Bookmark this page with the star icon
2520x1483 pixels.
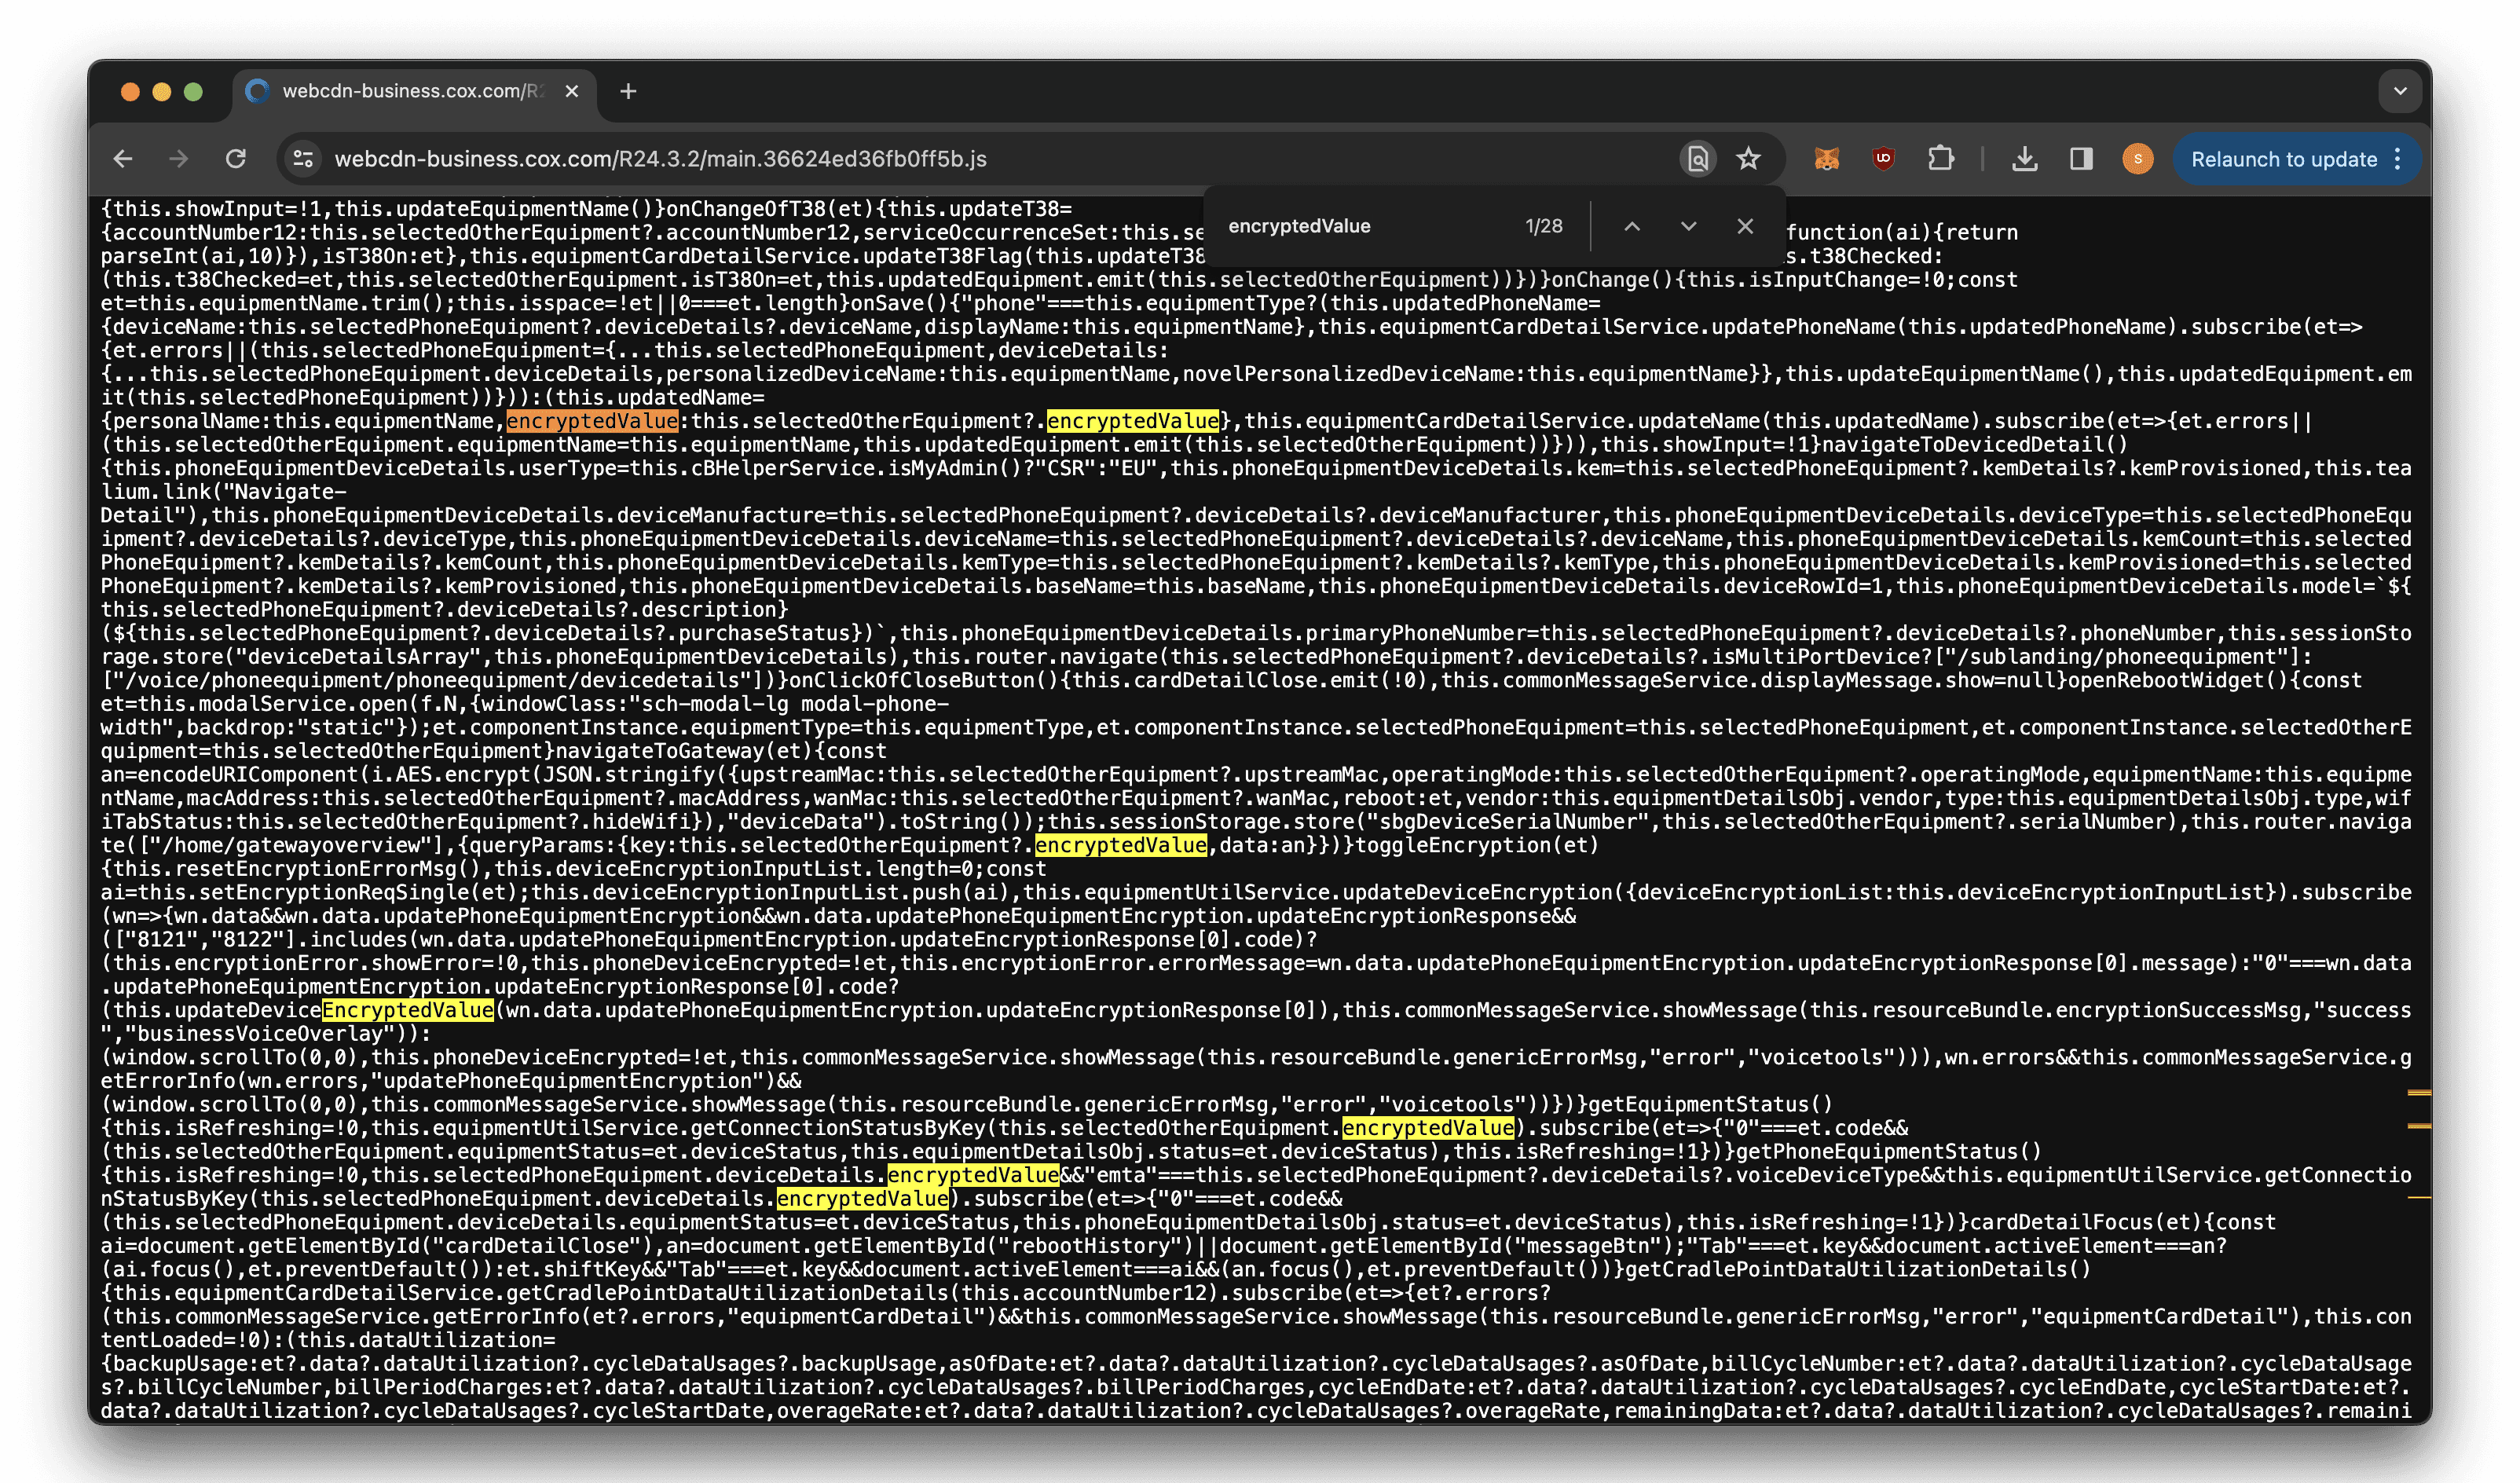[1748, 159]
